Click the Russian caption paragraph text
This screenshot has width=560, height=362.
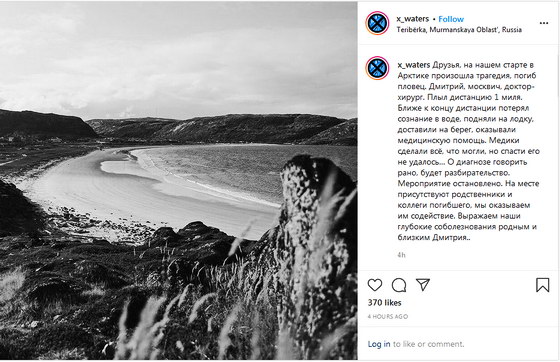(x=468, y=151)
